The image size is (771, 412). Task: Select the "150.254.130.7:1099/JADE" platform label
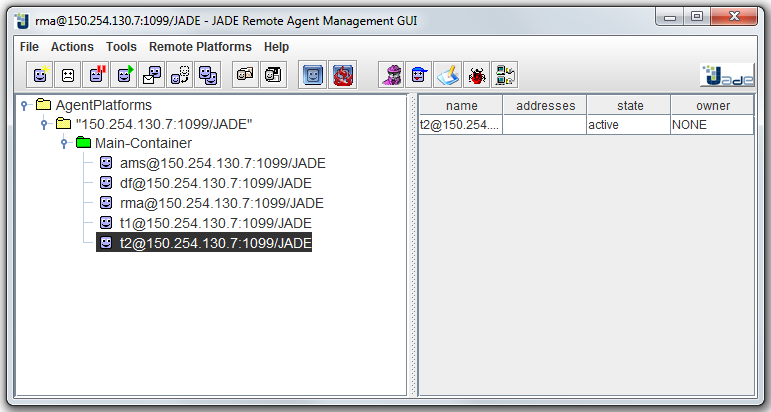(x=164, y=124)
